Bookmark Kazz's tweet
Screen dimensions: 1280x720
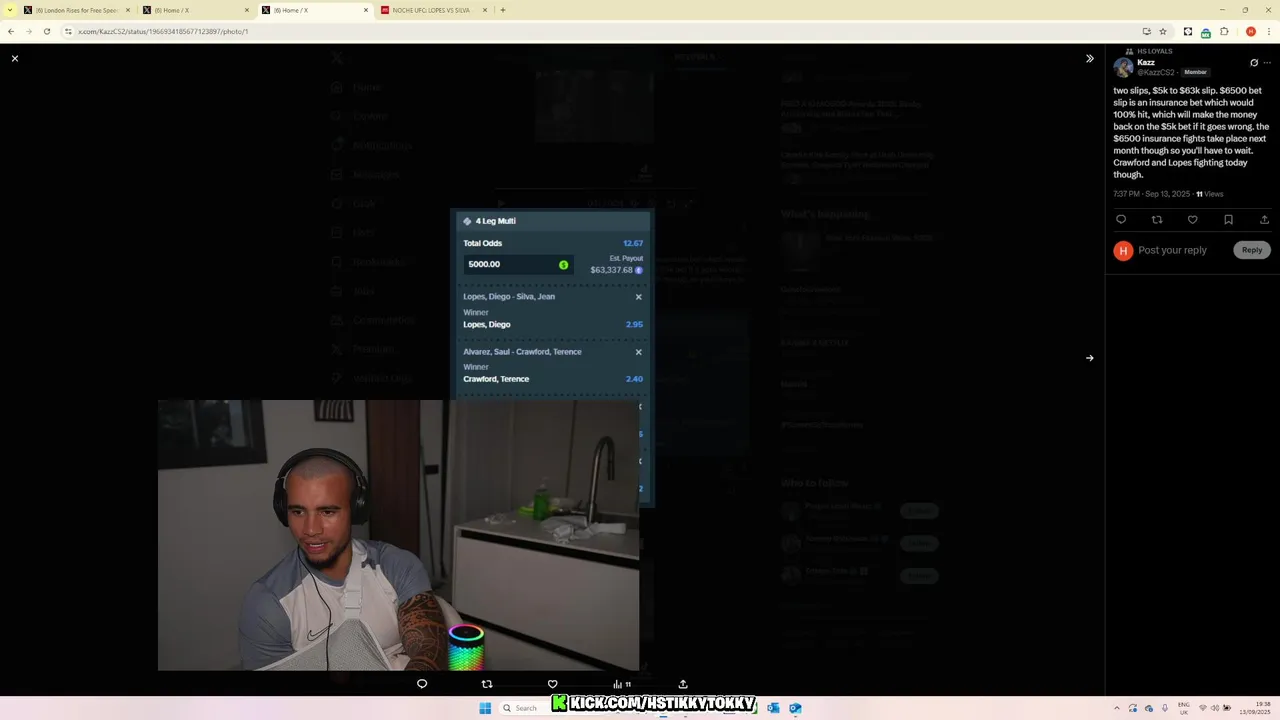(x=1228, y=220)
